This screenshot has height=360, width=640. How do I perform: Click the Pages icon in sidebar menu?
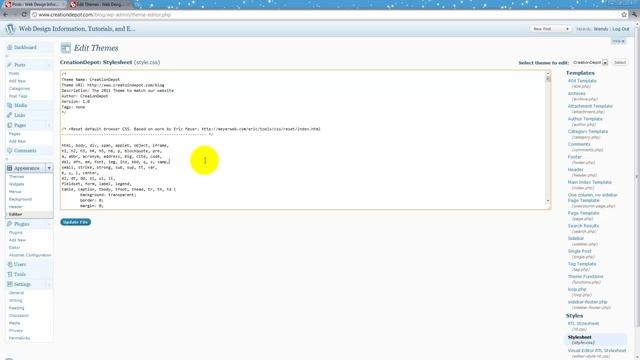pyautogui.click(x=9, y=125)
